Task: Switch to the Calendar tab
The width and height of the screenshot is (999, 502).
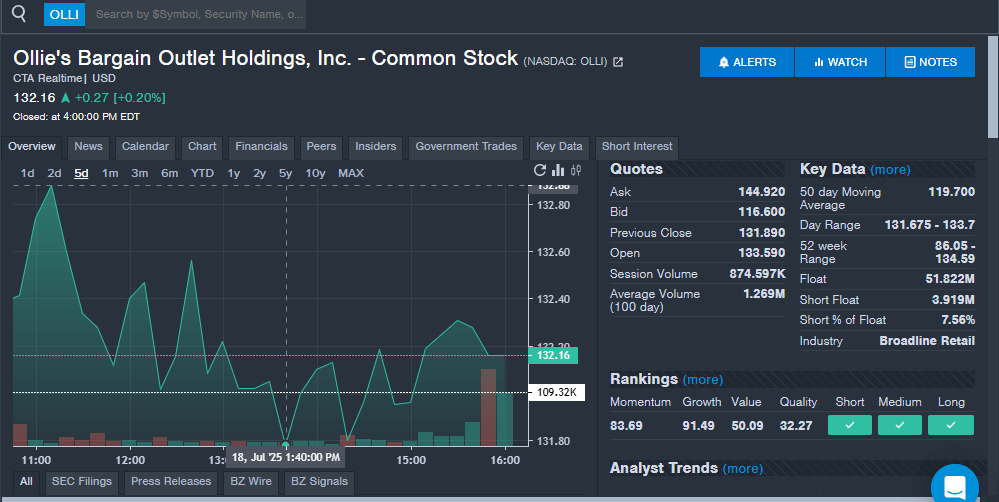Action: click(x=145, y=147)
